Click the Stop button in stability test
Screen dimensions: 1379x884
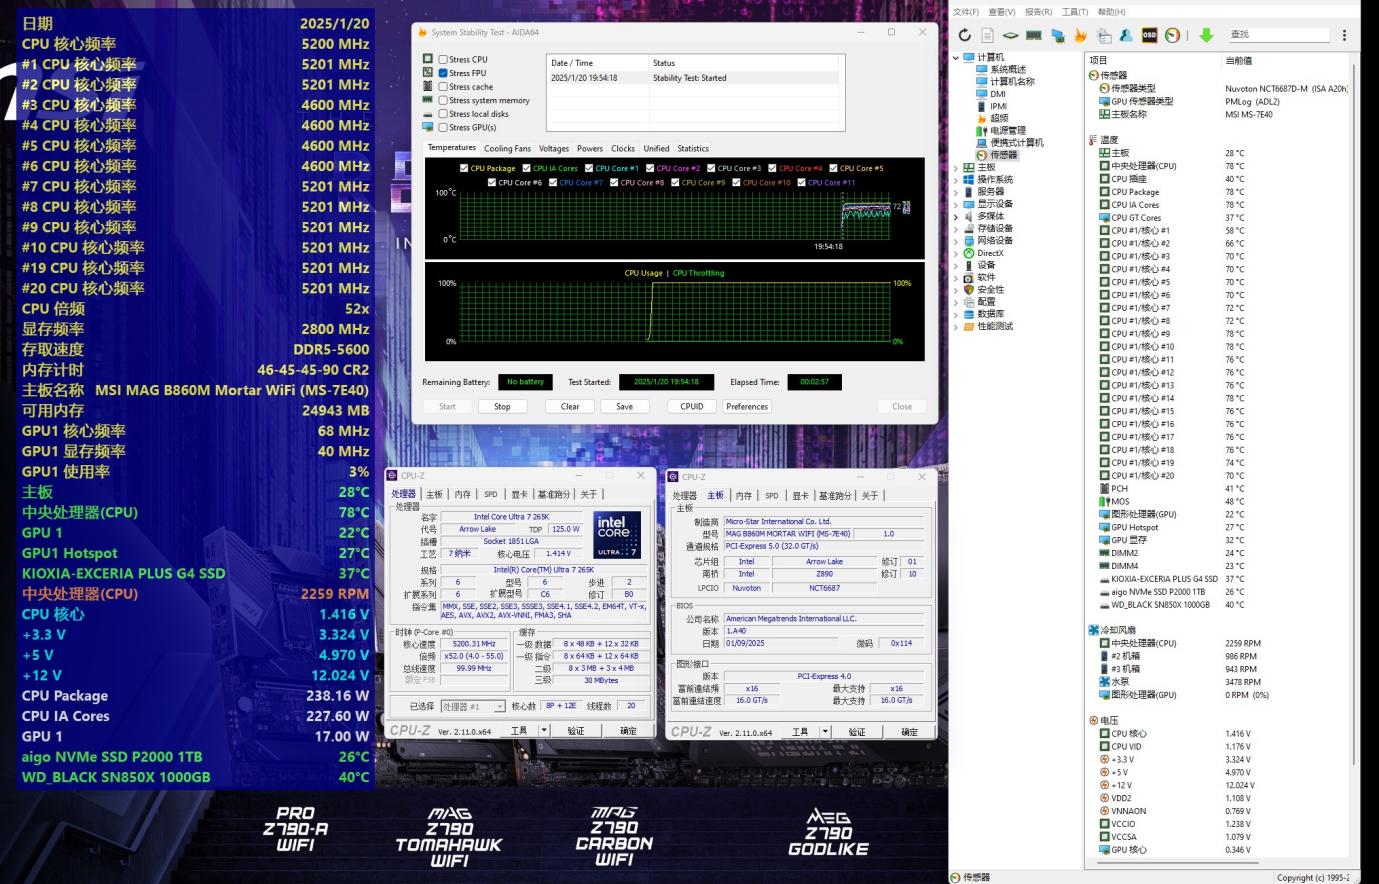pyautogui.click(x=502, y=406)
